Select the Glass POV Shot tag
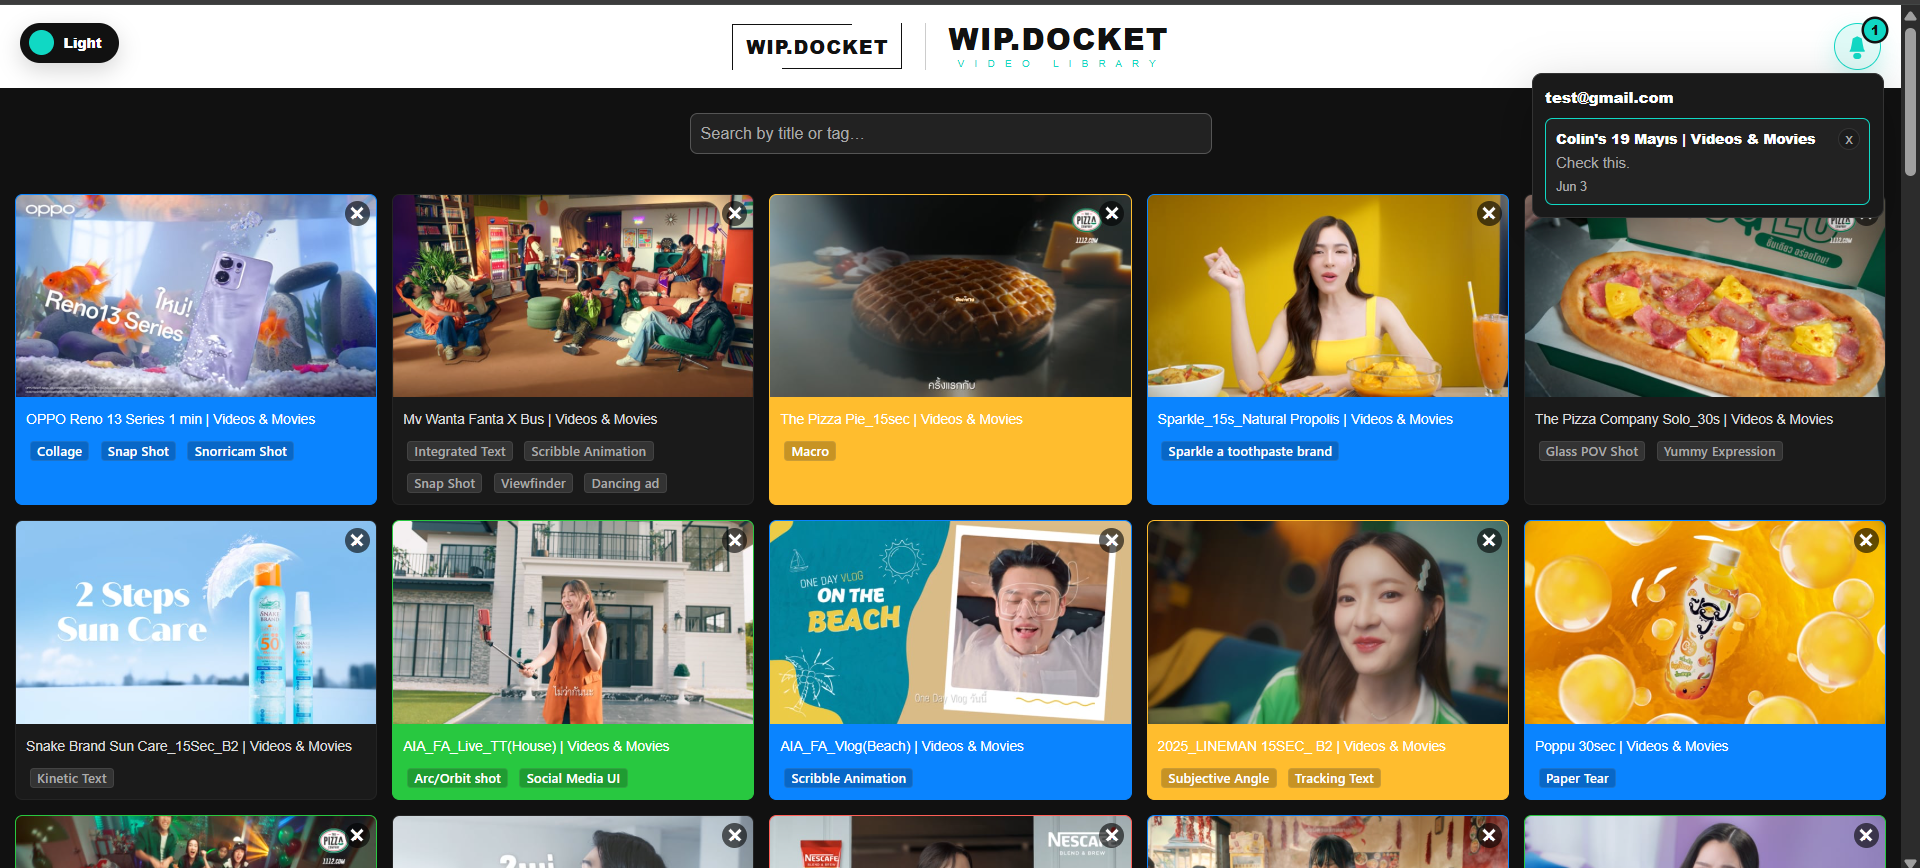1920x868 pixels. click(1592, 452)
